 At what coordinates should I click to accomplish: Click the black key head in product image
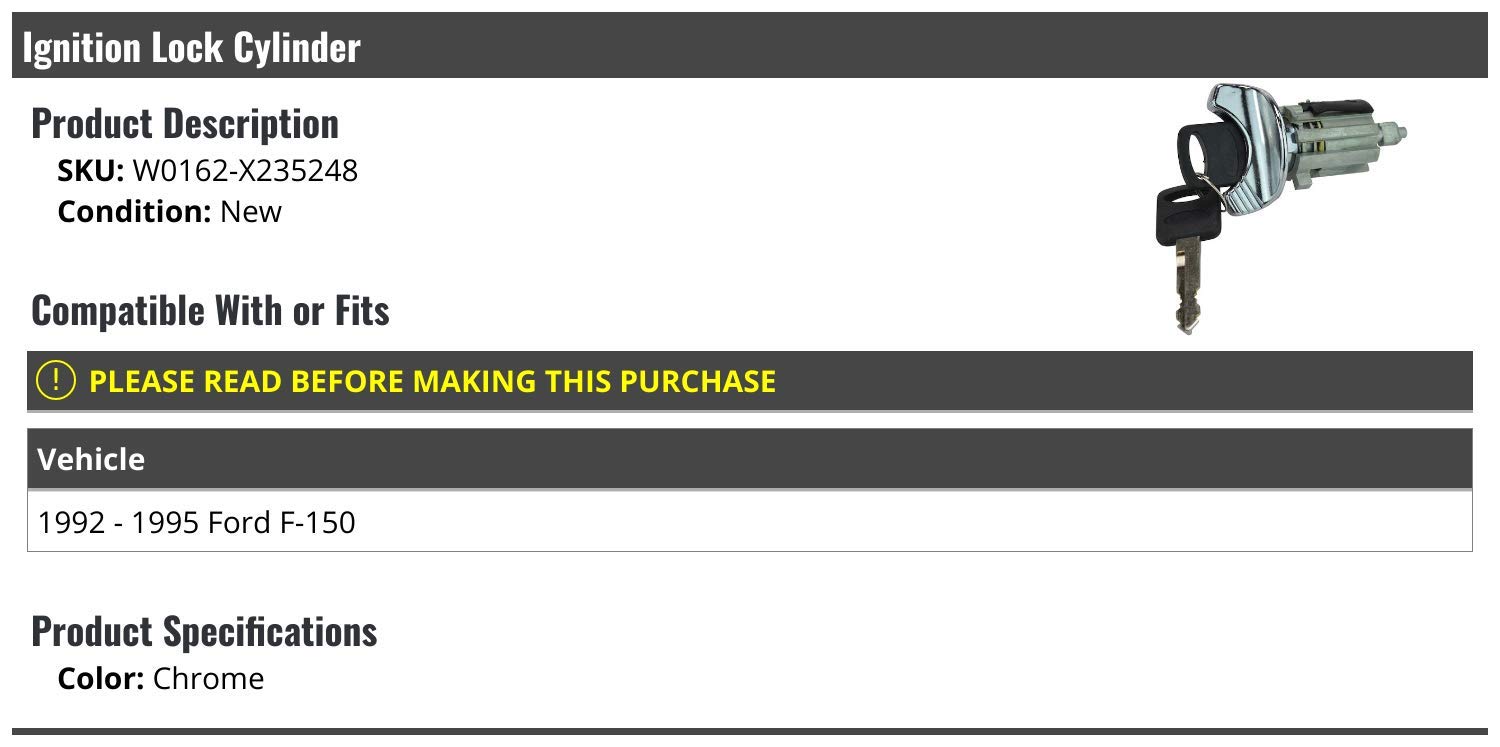(1187, 215)
